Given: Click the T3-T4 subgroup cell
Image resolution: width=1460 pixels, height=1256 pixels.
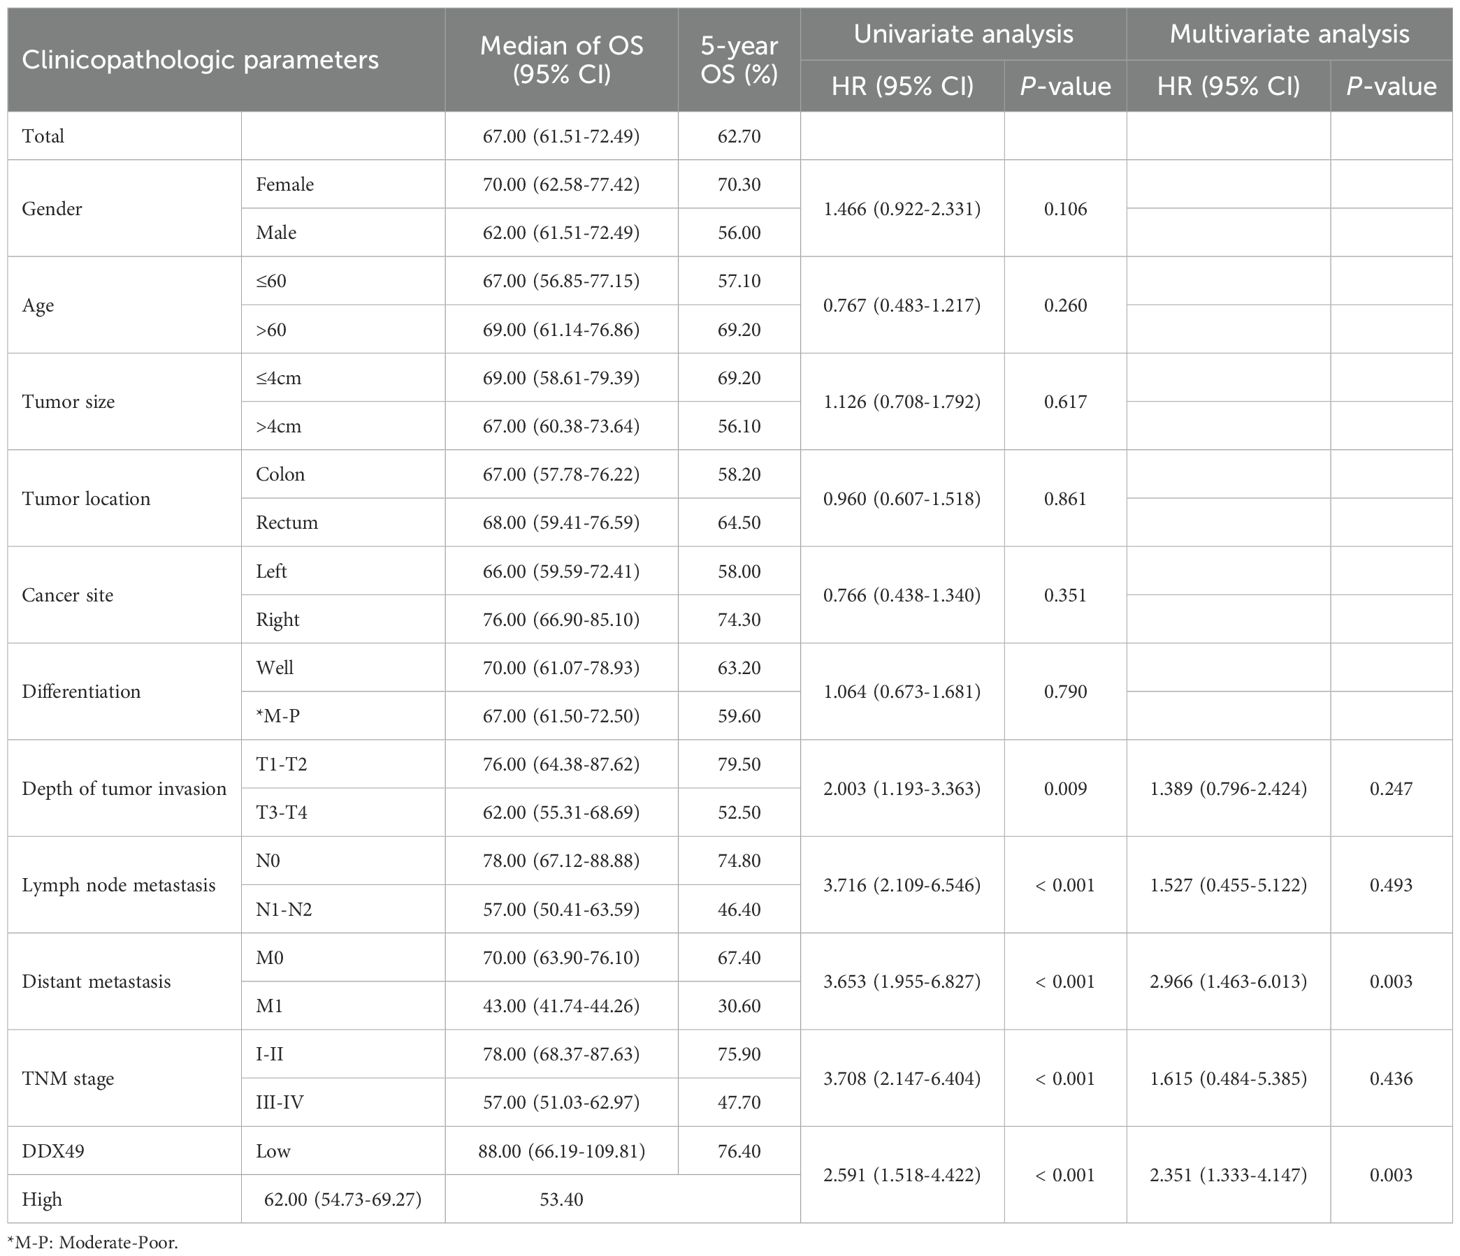Looking at the screenshot, I should 282,812.
